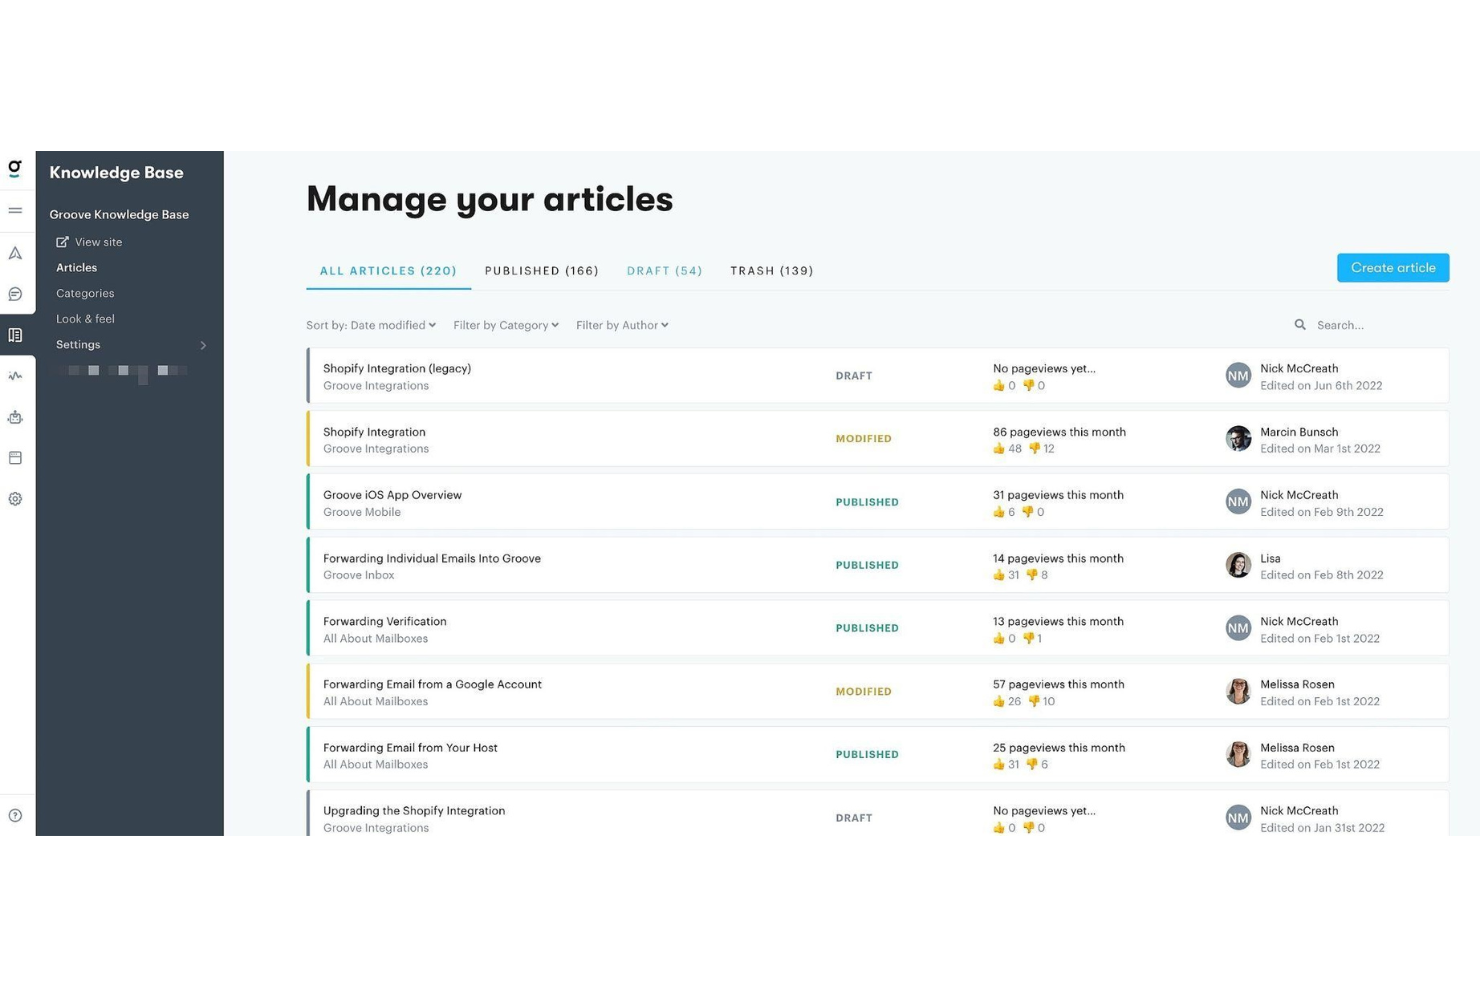Open the robot automations icon
Viewport: 1480px width, 987px height.
pyautogui.click(x=15, y=417)
